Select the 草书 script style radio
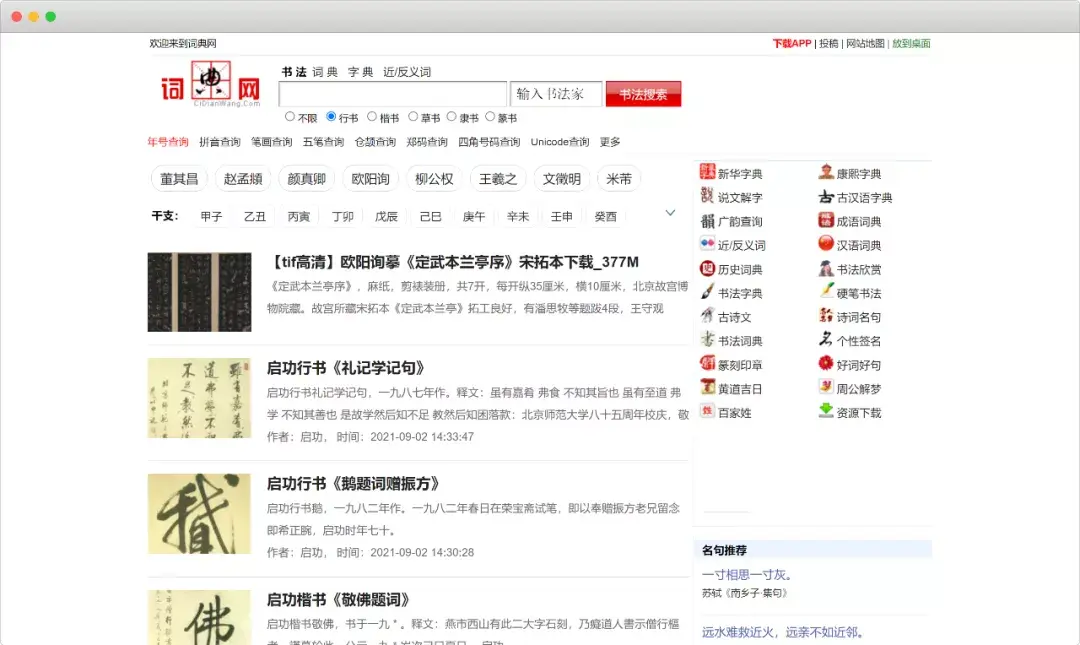Screen dimensions: 1080x645 413,117
